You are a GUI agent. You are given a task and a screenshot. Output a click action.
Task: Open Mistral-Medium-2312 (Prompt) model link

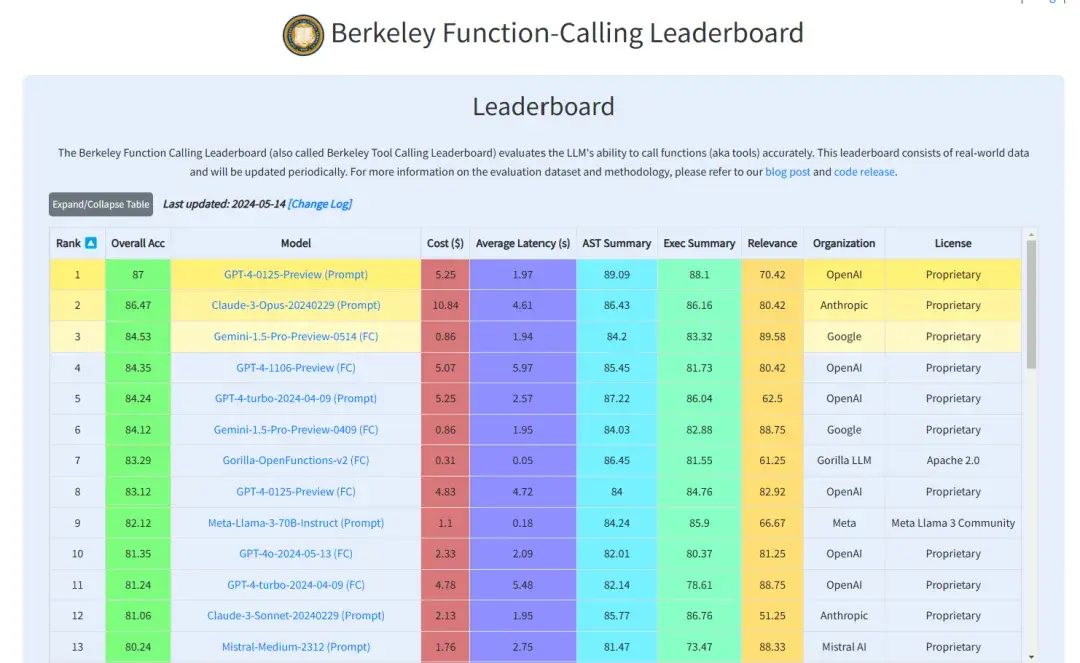[x=296, y=647]
